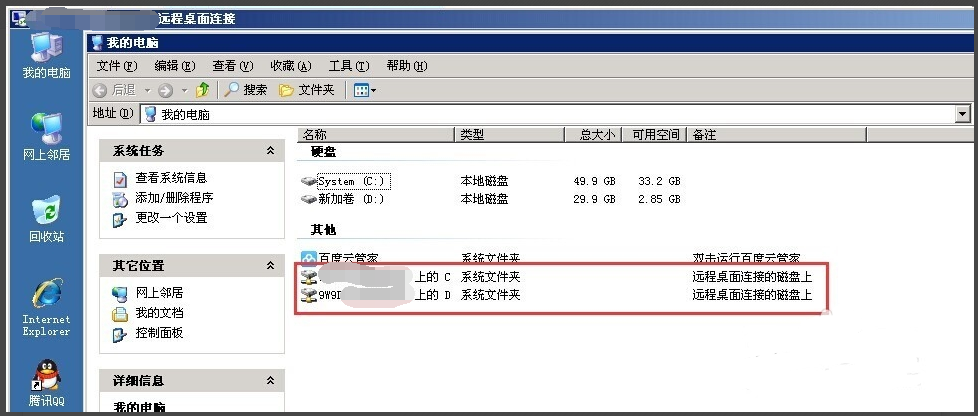Viewport: 978px width, 416px height.
Task: Collapse the 详细信息 panel
Action: (x=270, y=381)
